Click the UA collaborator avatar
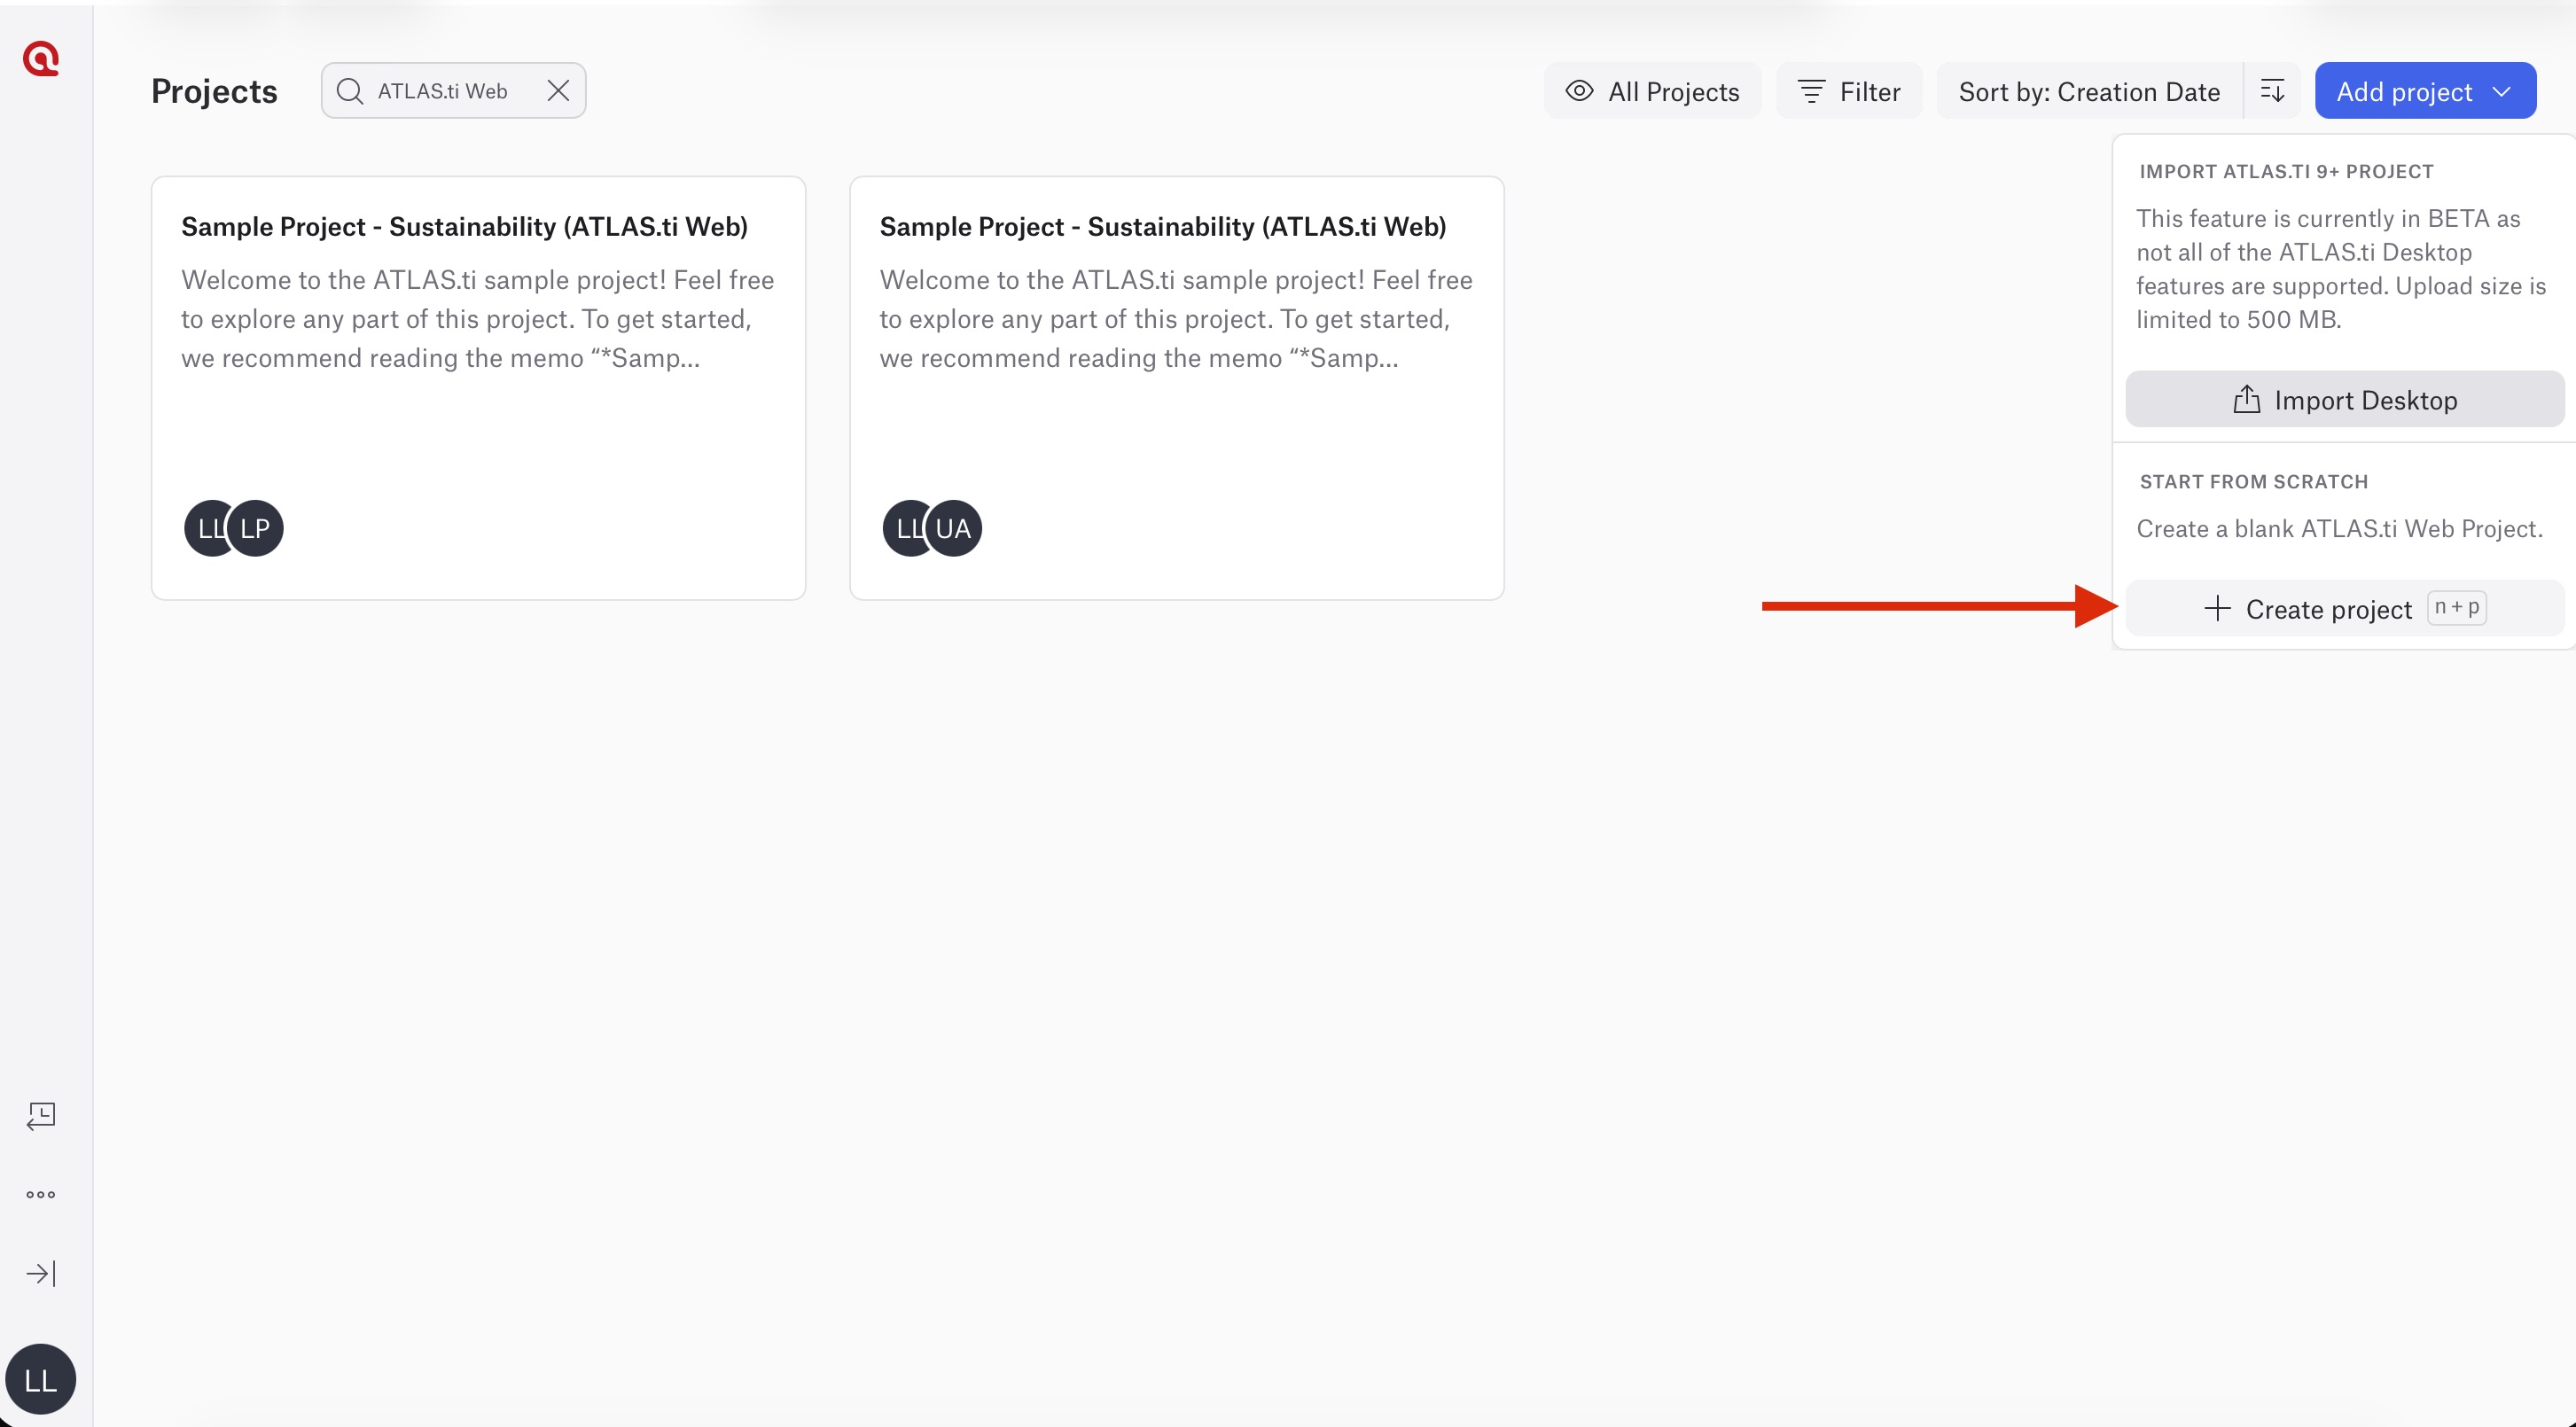 point(953,528)
